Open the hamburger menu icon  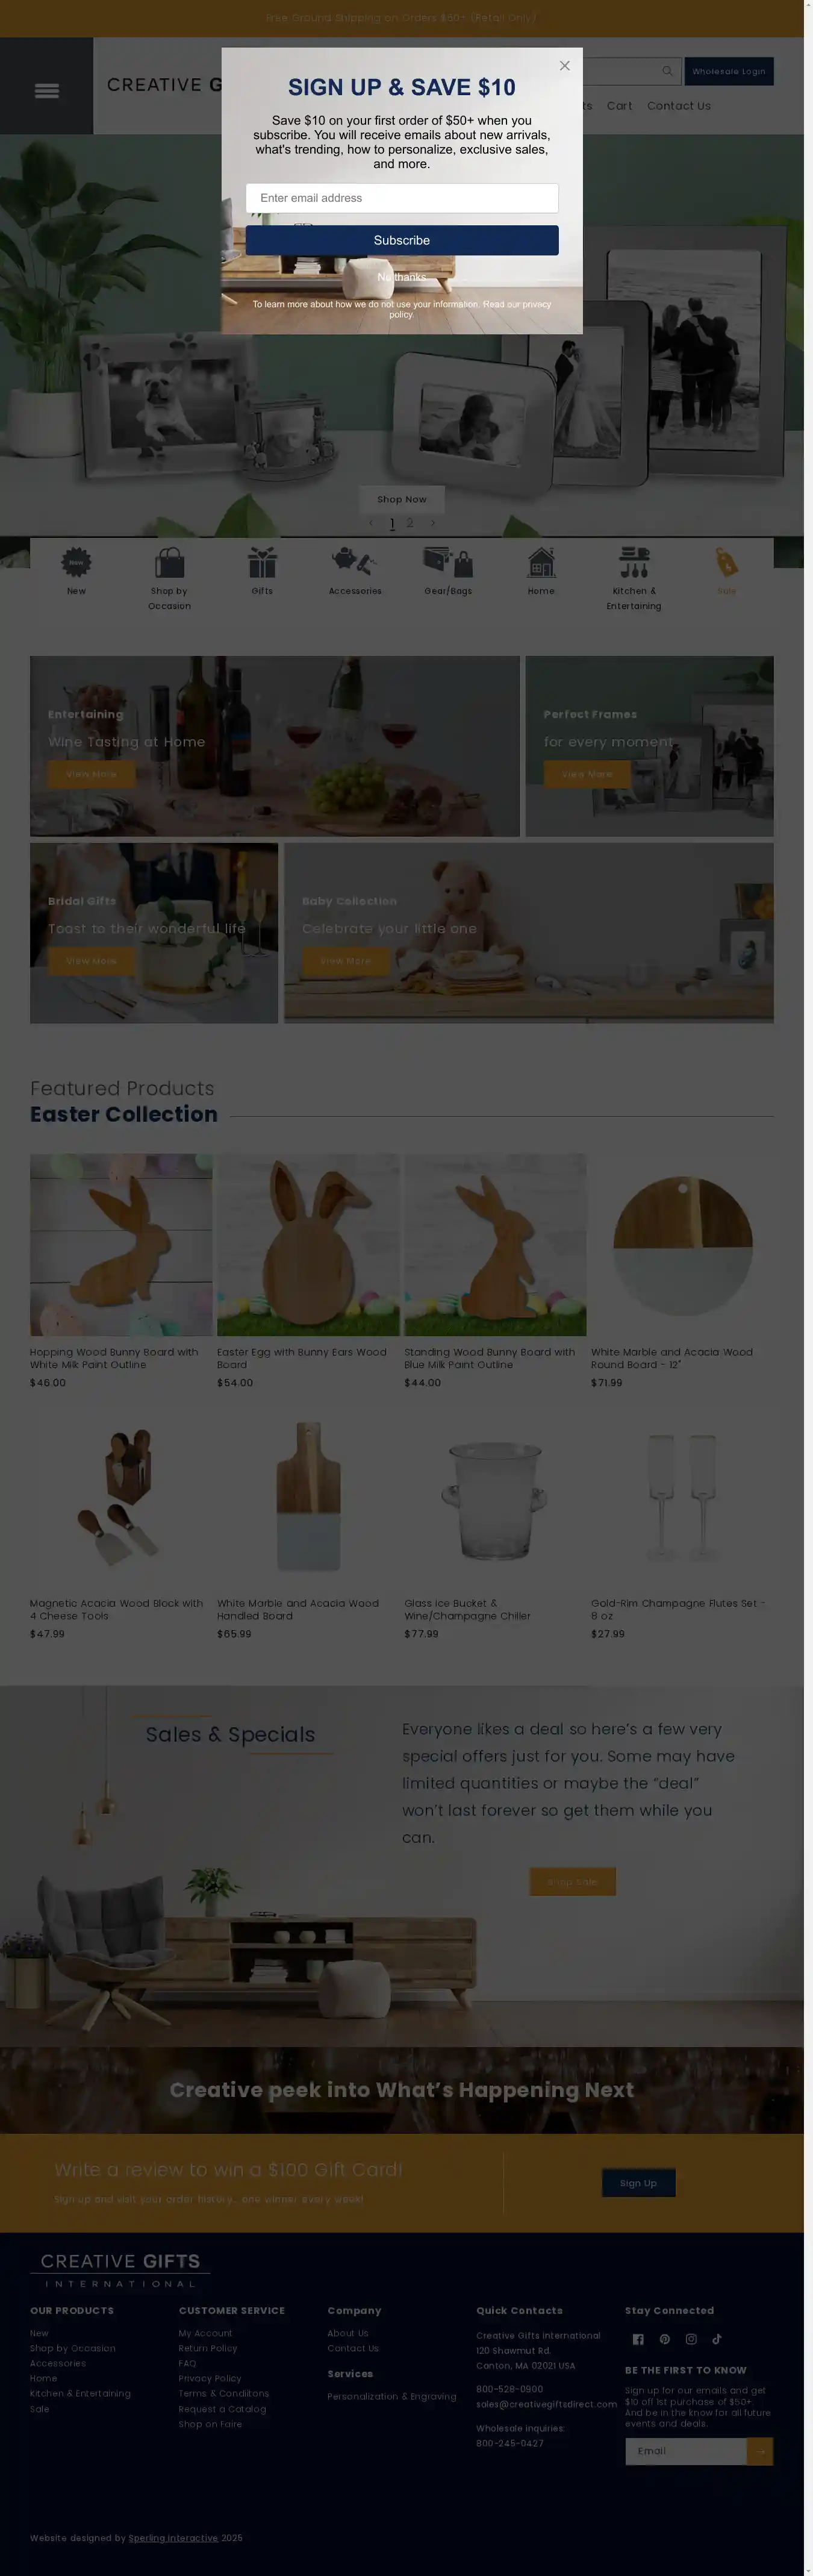point(47,91)
